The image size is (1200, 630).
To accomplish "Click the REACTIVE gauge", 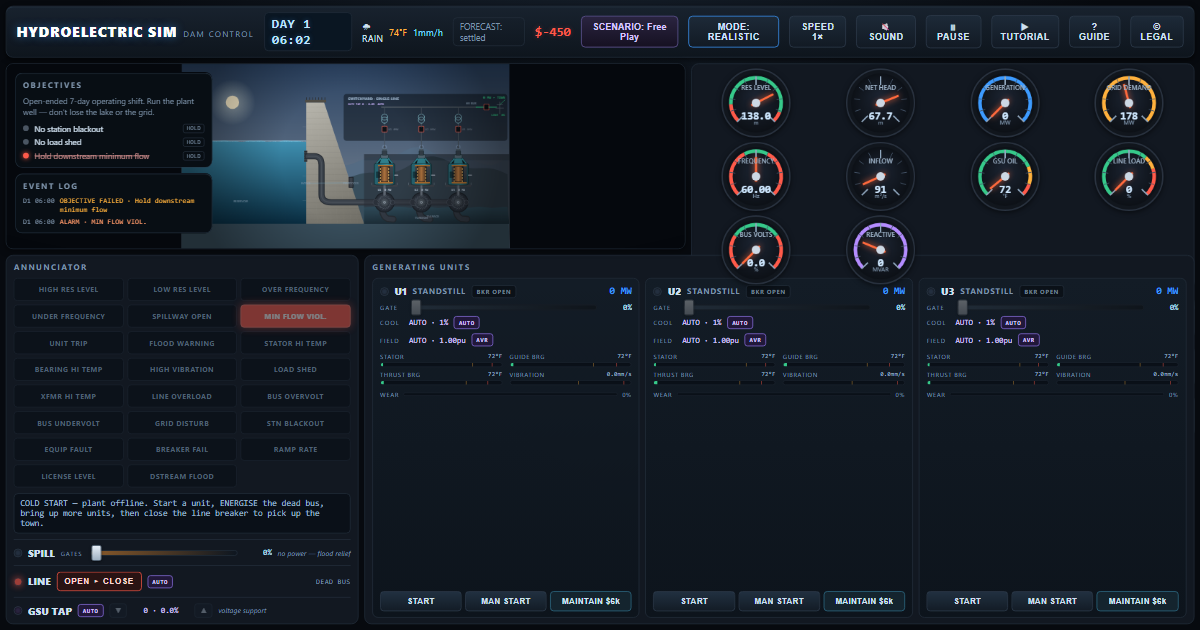I will (x=881, y=251).
